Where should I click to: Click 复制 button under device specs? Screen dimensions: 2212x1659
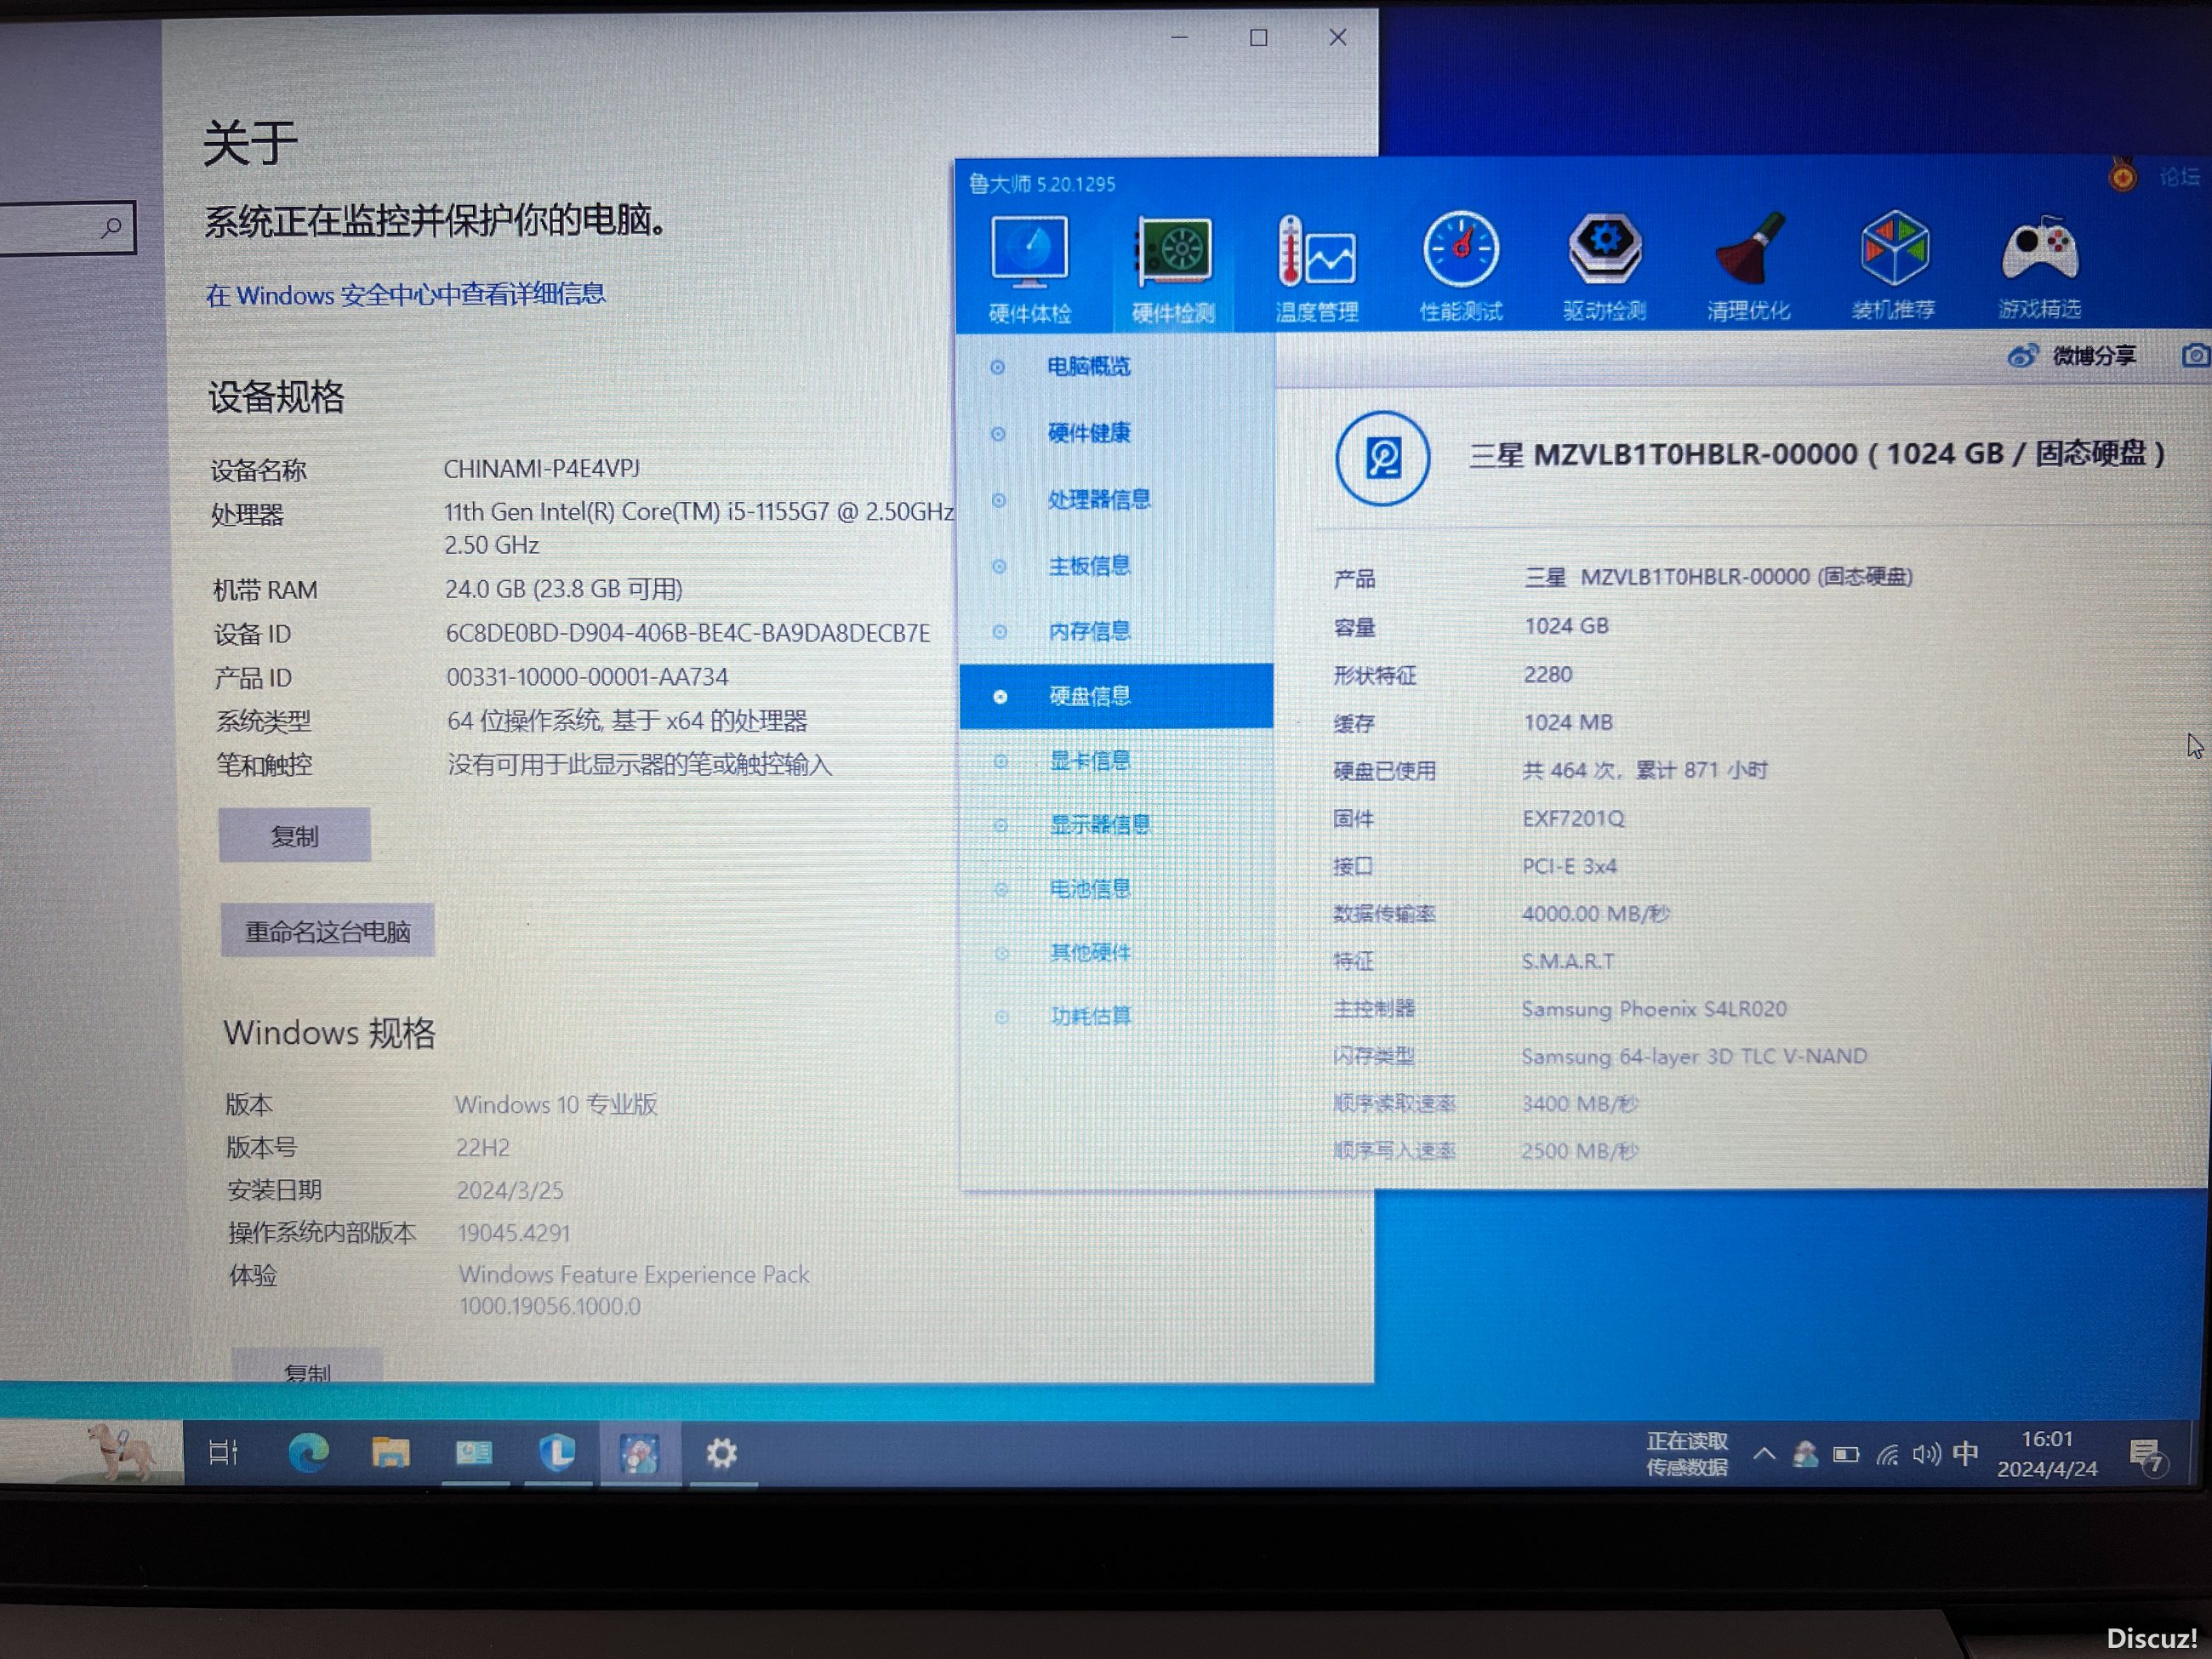click(x=295, y=836)
